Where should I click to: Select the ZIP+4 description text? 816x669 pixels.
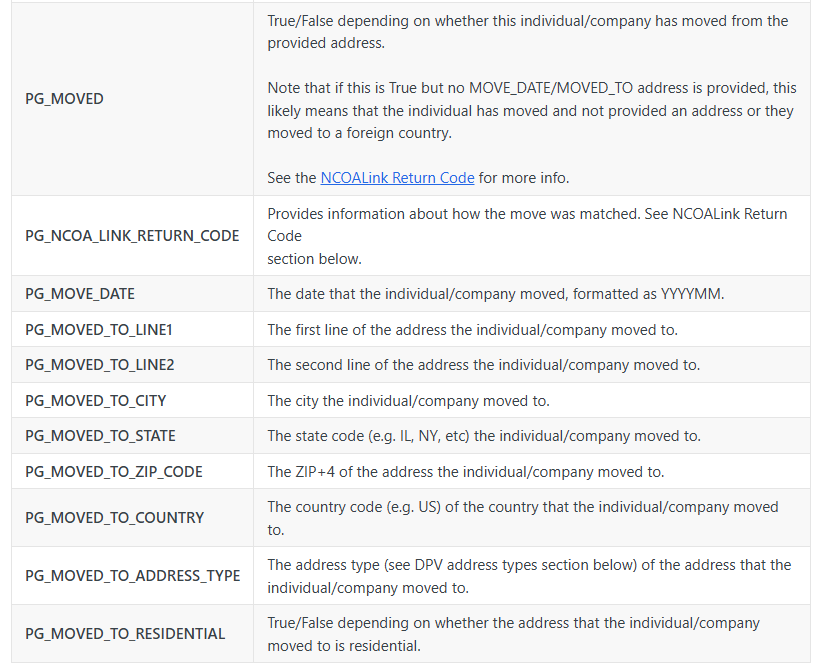(x=465, y=472)
